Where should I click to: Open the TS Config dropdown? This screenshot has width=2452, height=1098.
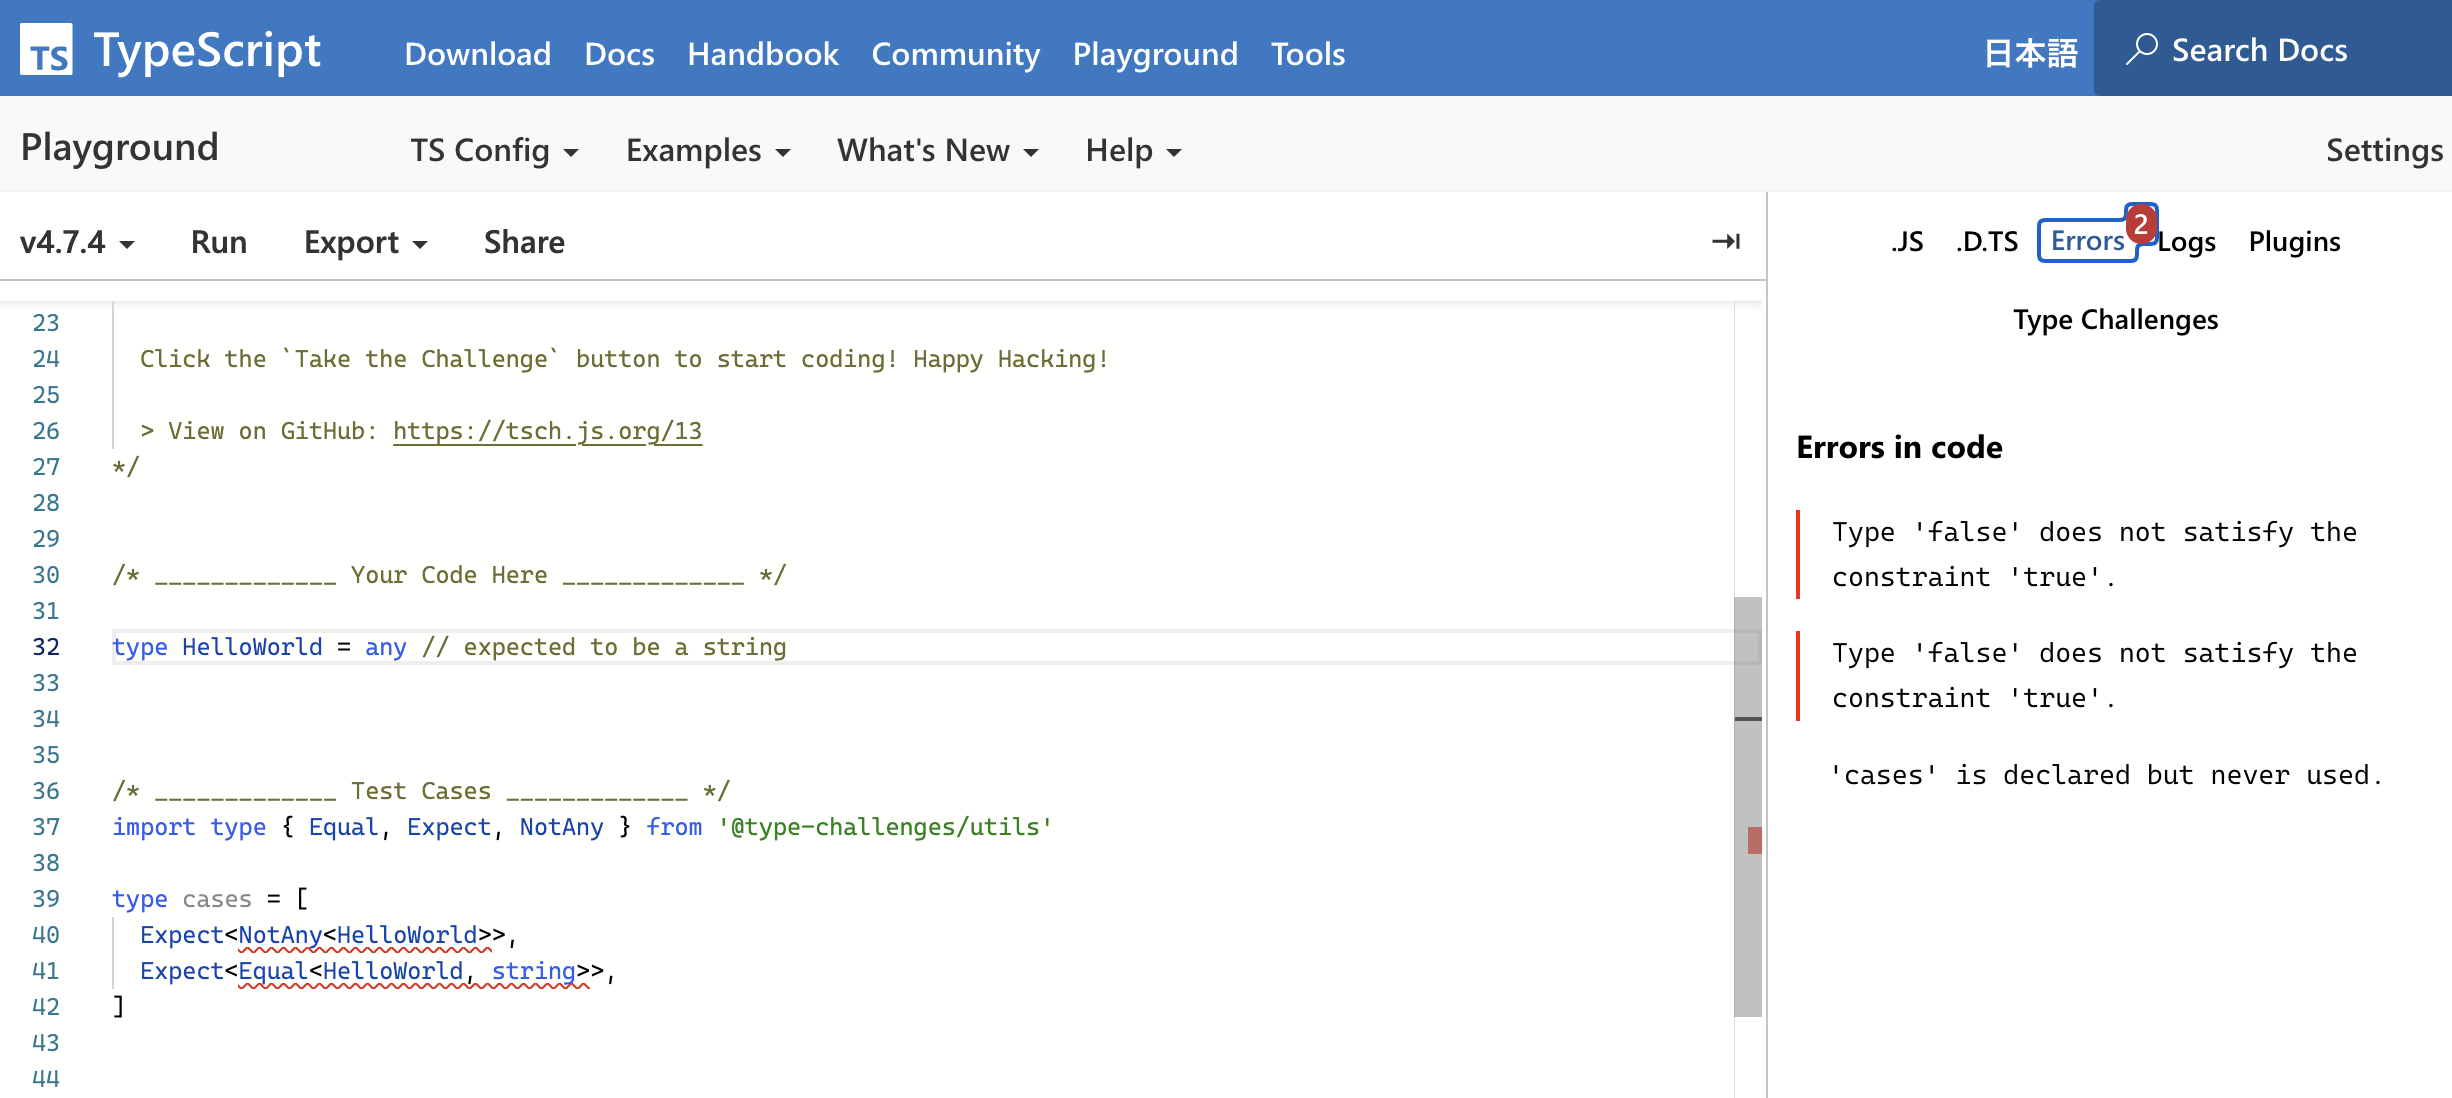coord(494,150)
